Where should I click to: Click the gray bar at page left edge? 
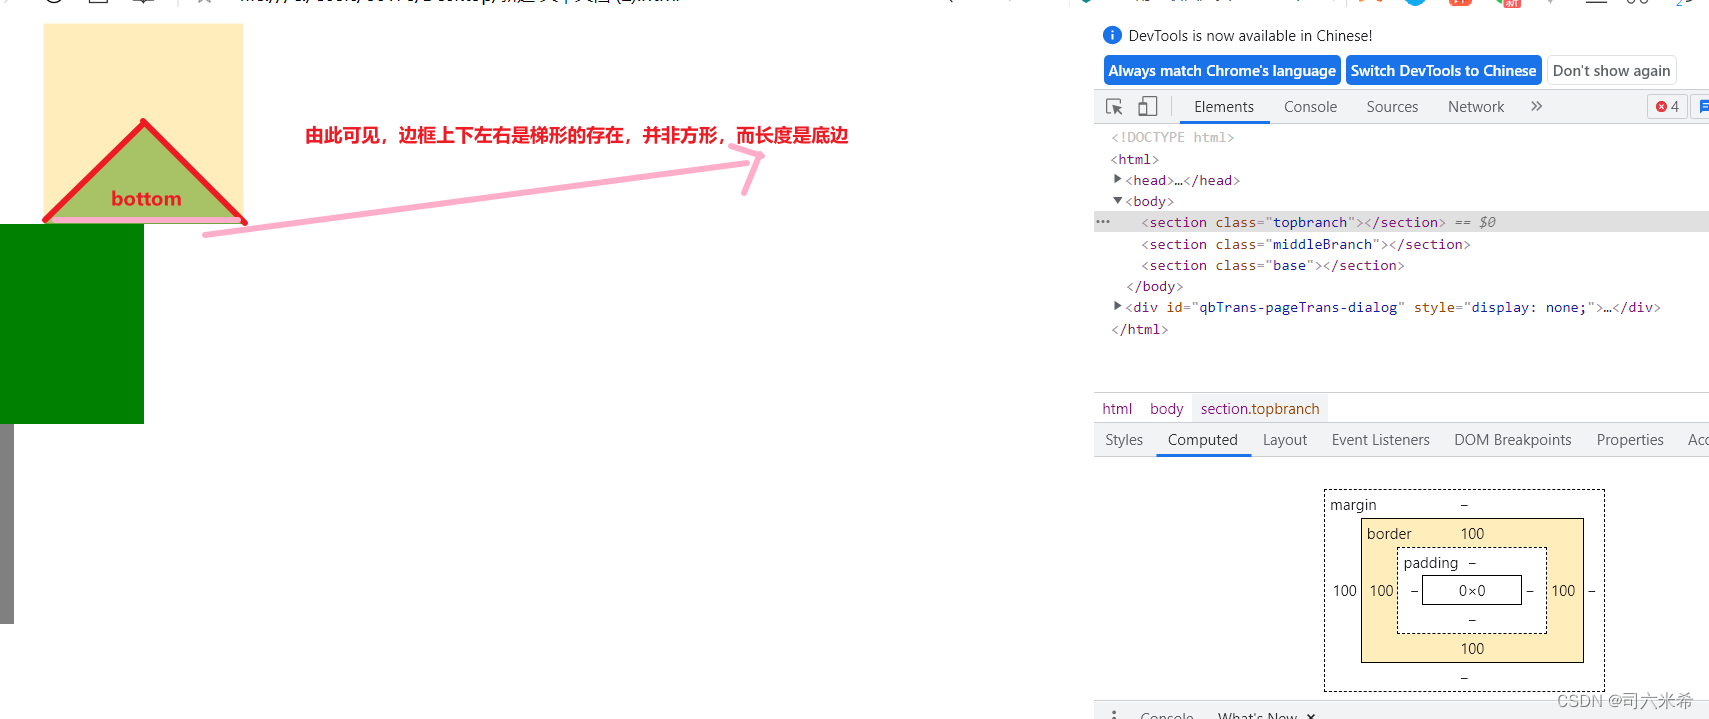7,524
